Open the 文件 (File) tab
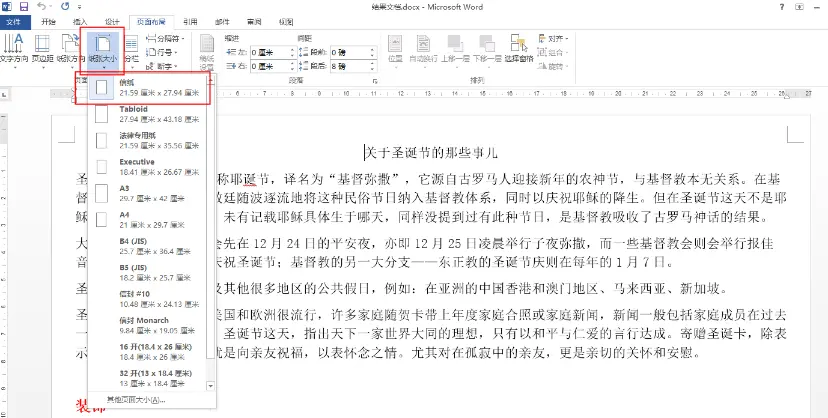The height and width of the screenshot is (418, 828). (13, 22)
